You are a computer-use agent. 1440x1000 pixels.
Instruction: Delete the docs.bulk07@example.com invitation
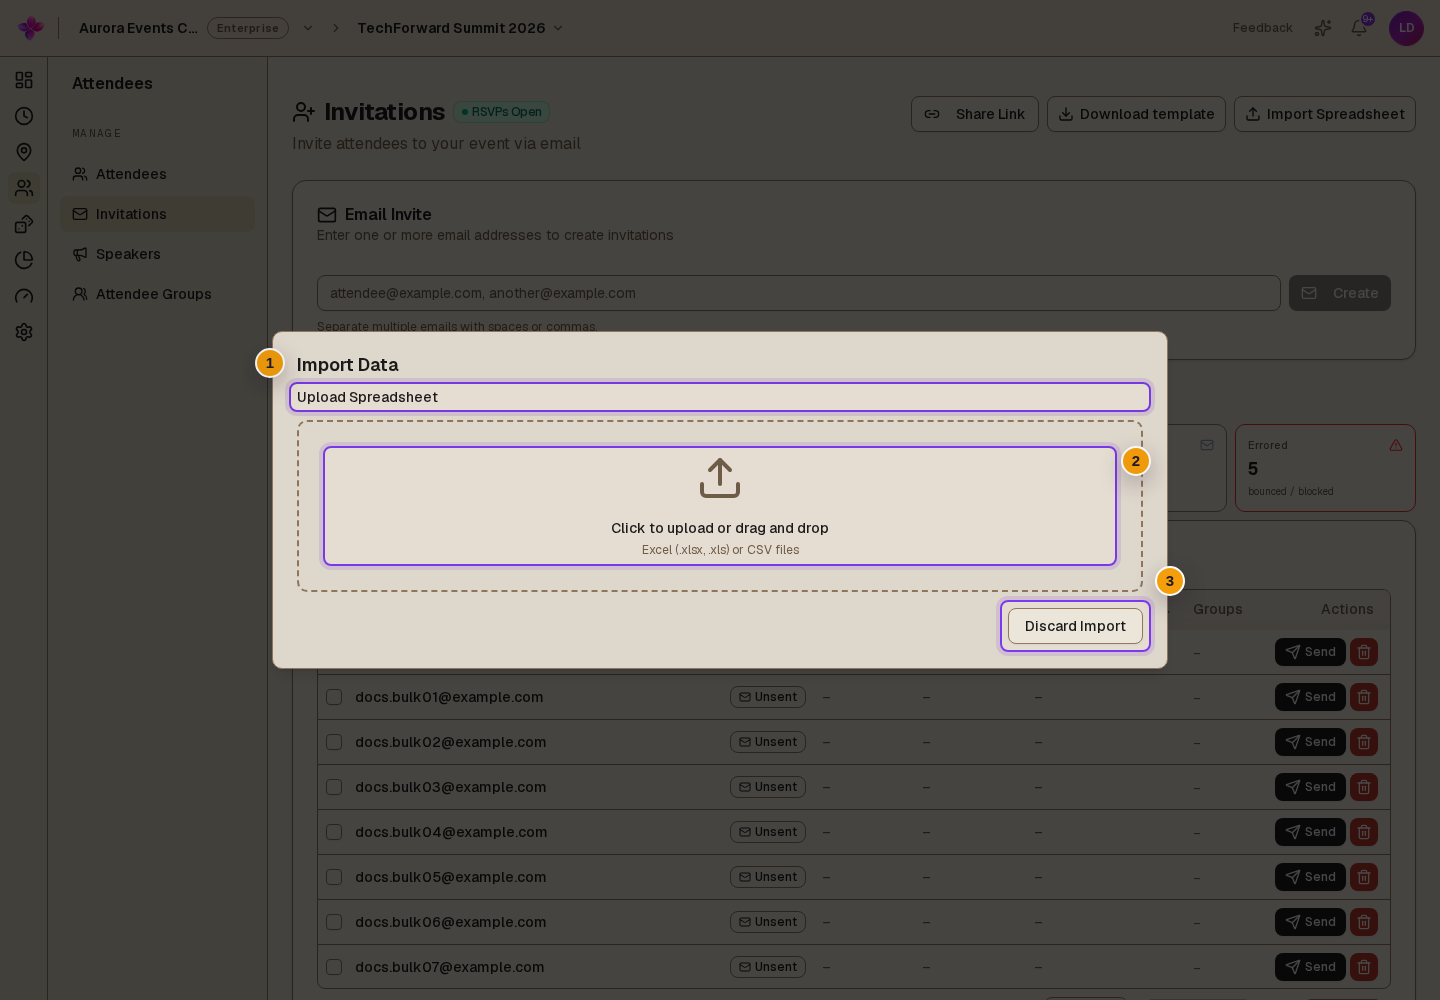(x=1364, y=967)
